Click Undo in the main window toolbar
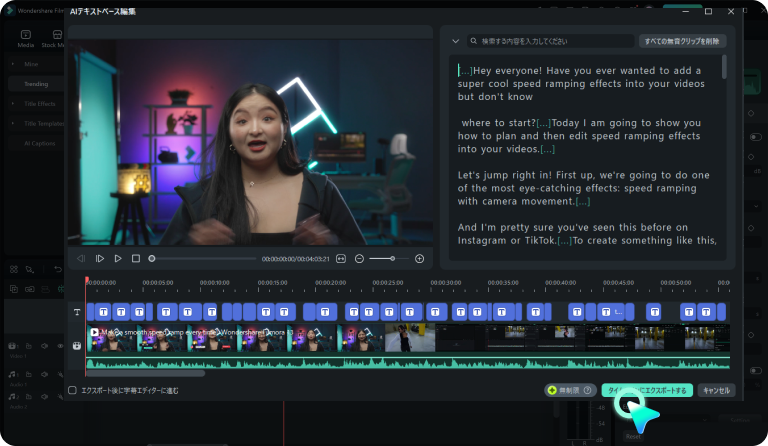The height and width of the screenshot is (446, 768). tap(58, 269)
